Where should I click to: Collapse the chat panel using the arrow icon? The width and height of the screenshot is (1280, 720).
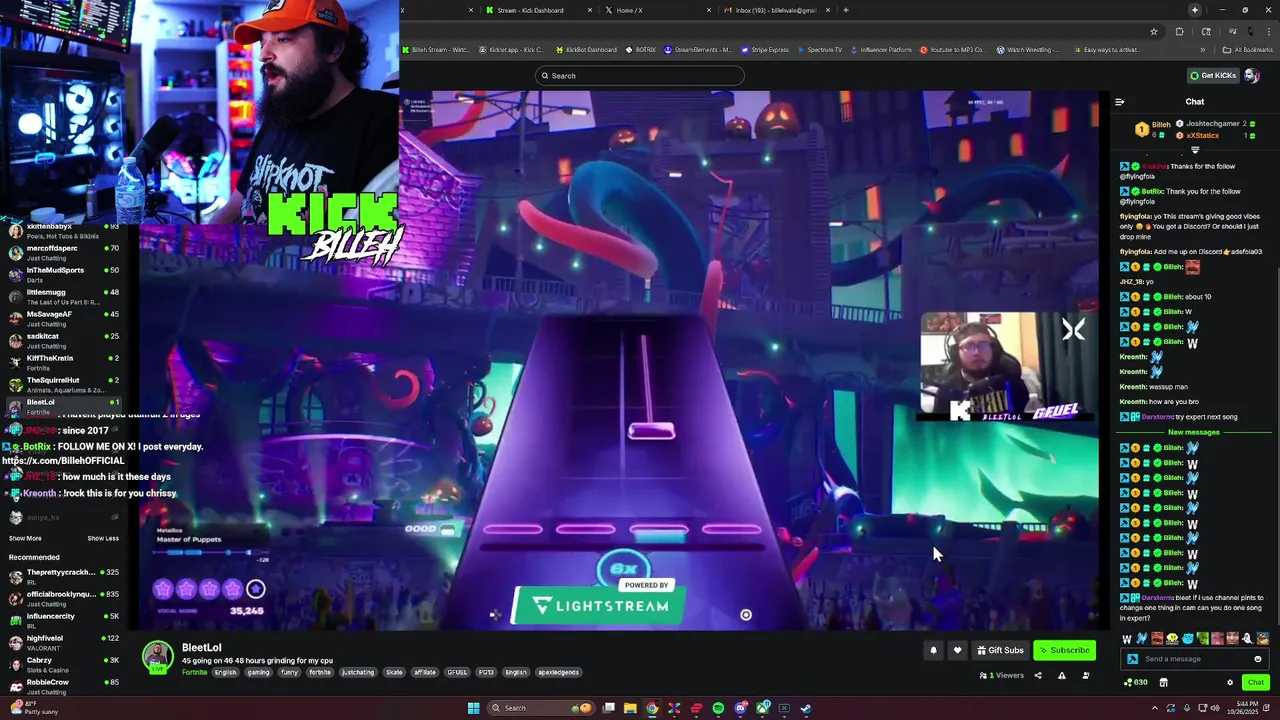(x=1120, y=102)
